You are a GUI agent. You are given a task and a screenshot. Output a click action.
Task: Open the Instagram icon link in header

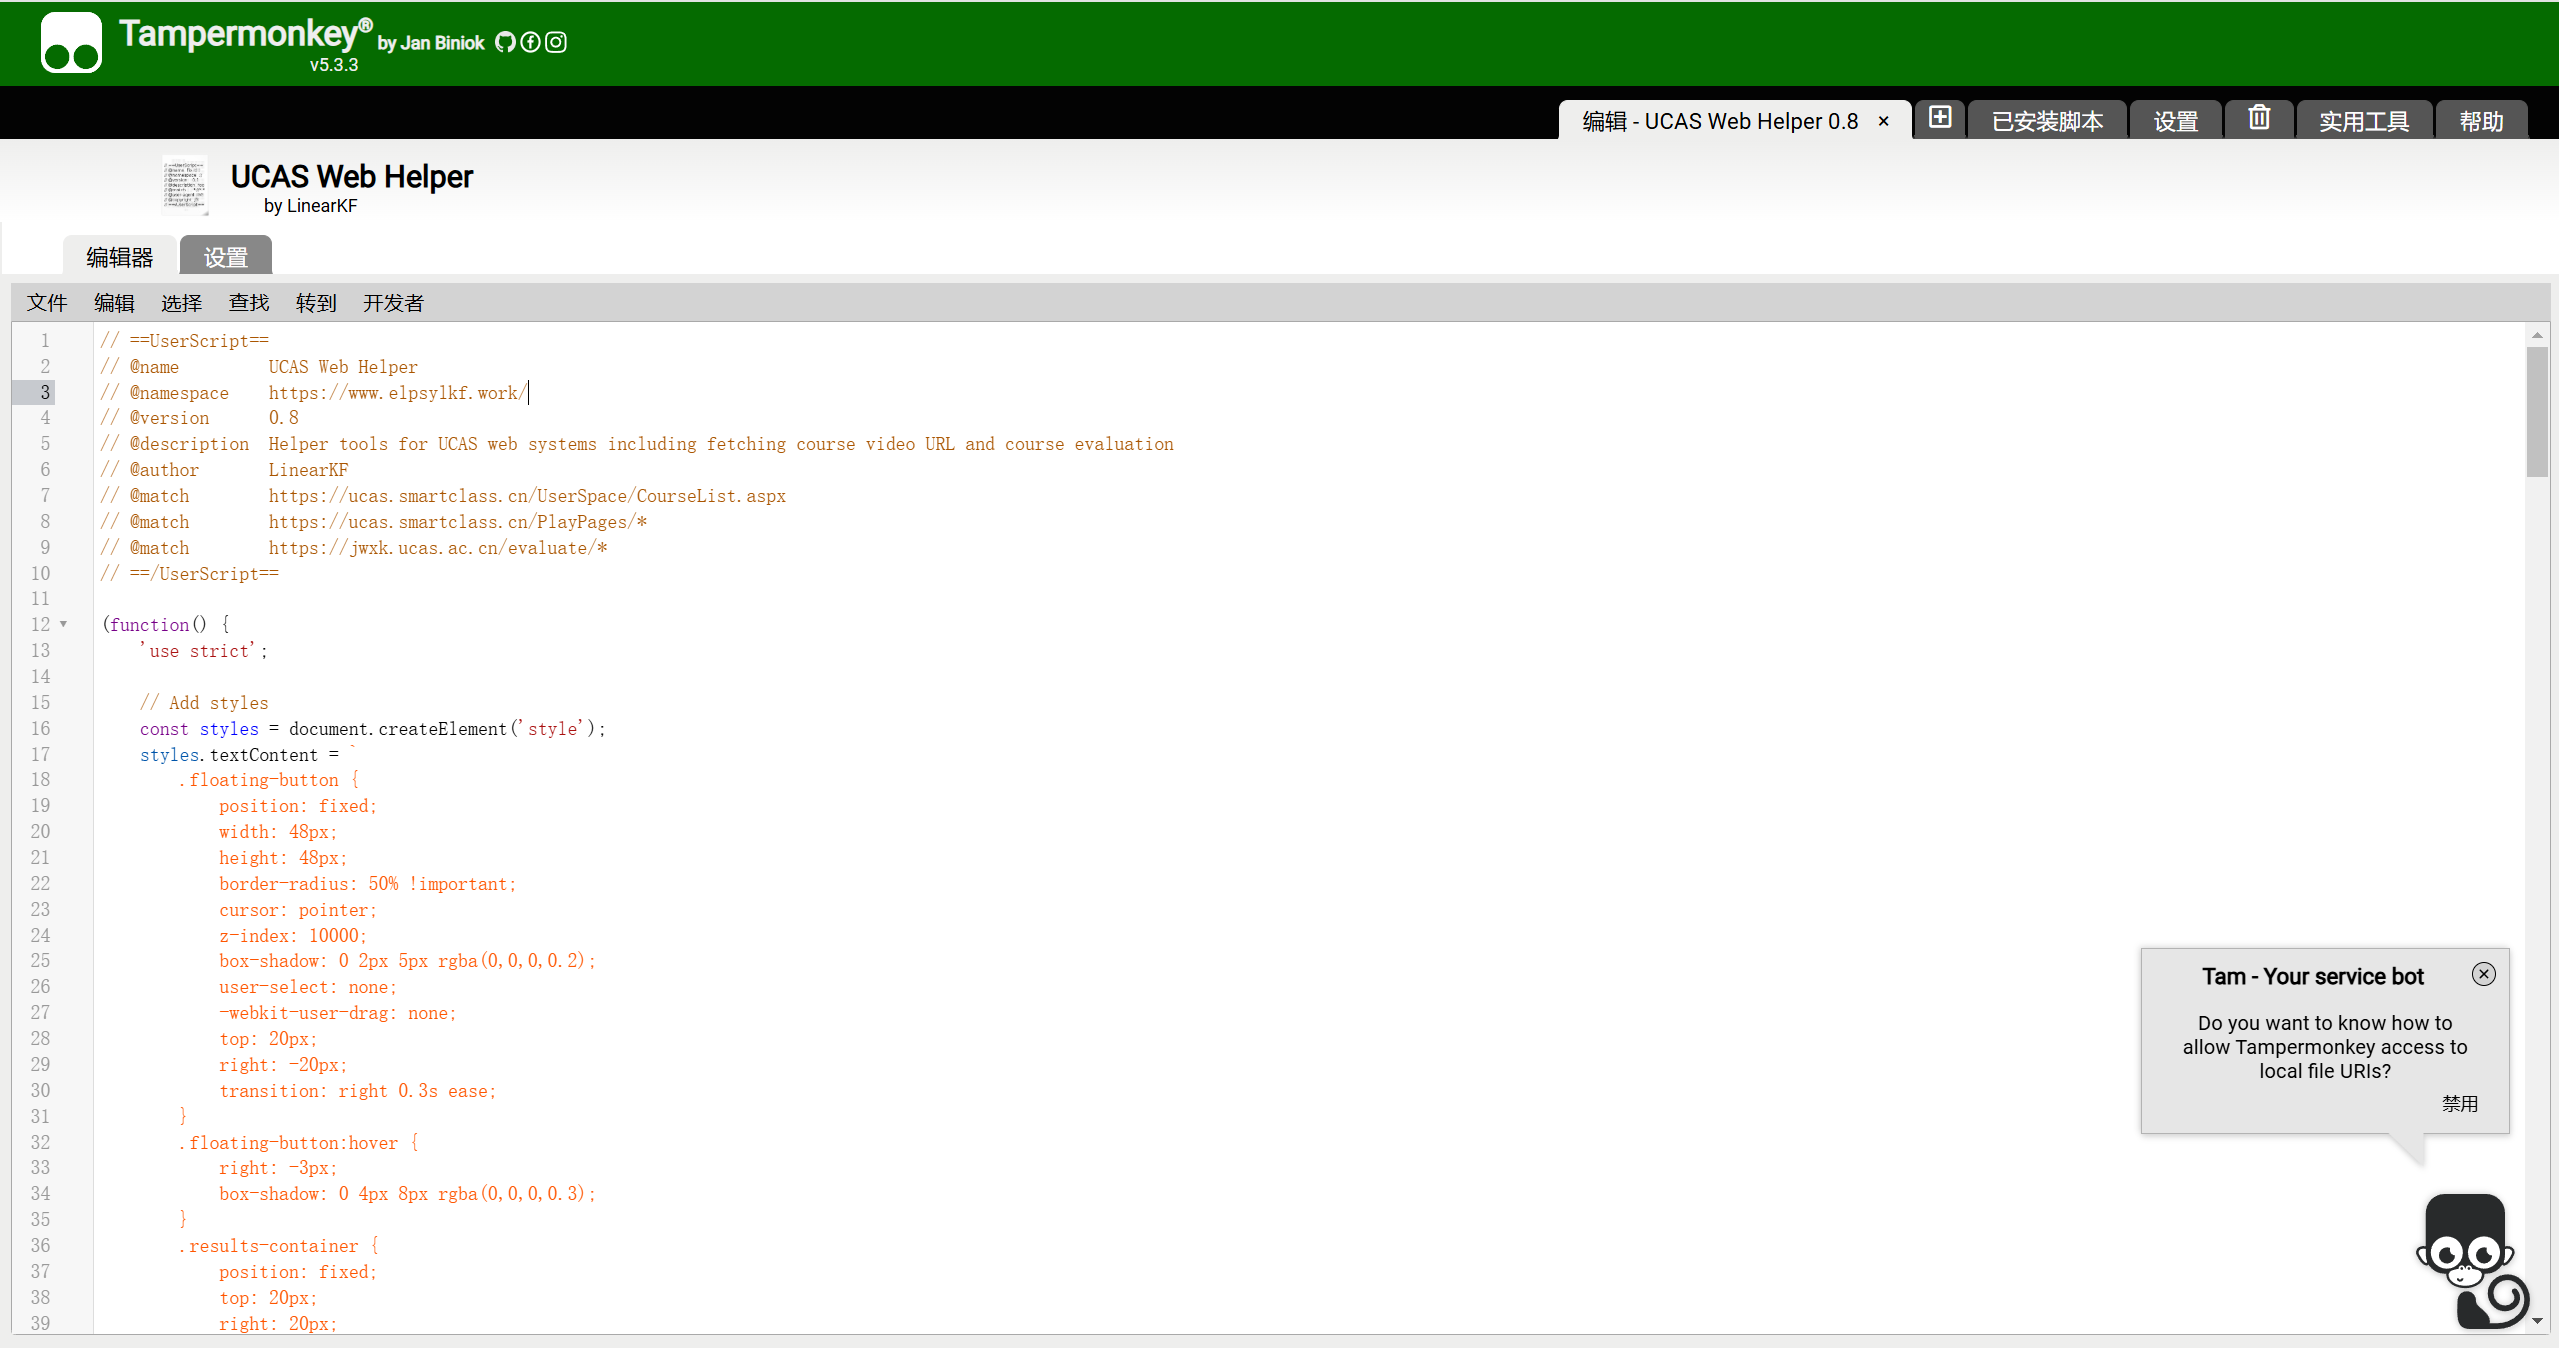pos(556,42)
